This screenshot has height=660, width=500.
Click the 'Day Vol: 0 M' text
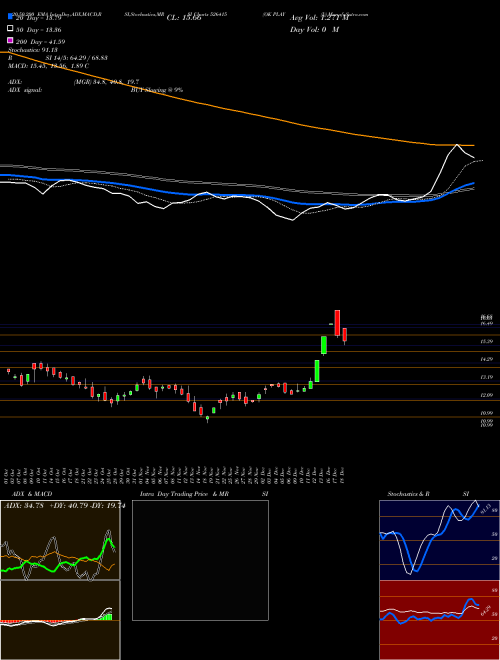pos(314,29)
